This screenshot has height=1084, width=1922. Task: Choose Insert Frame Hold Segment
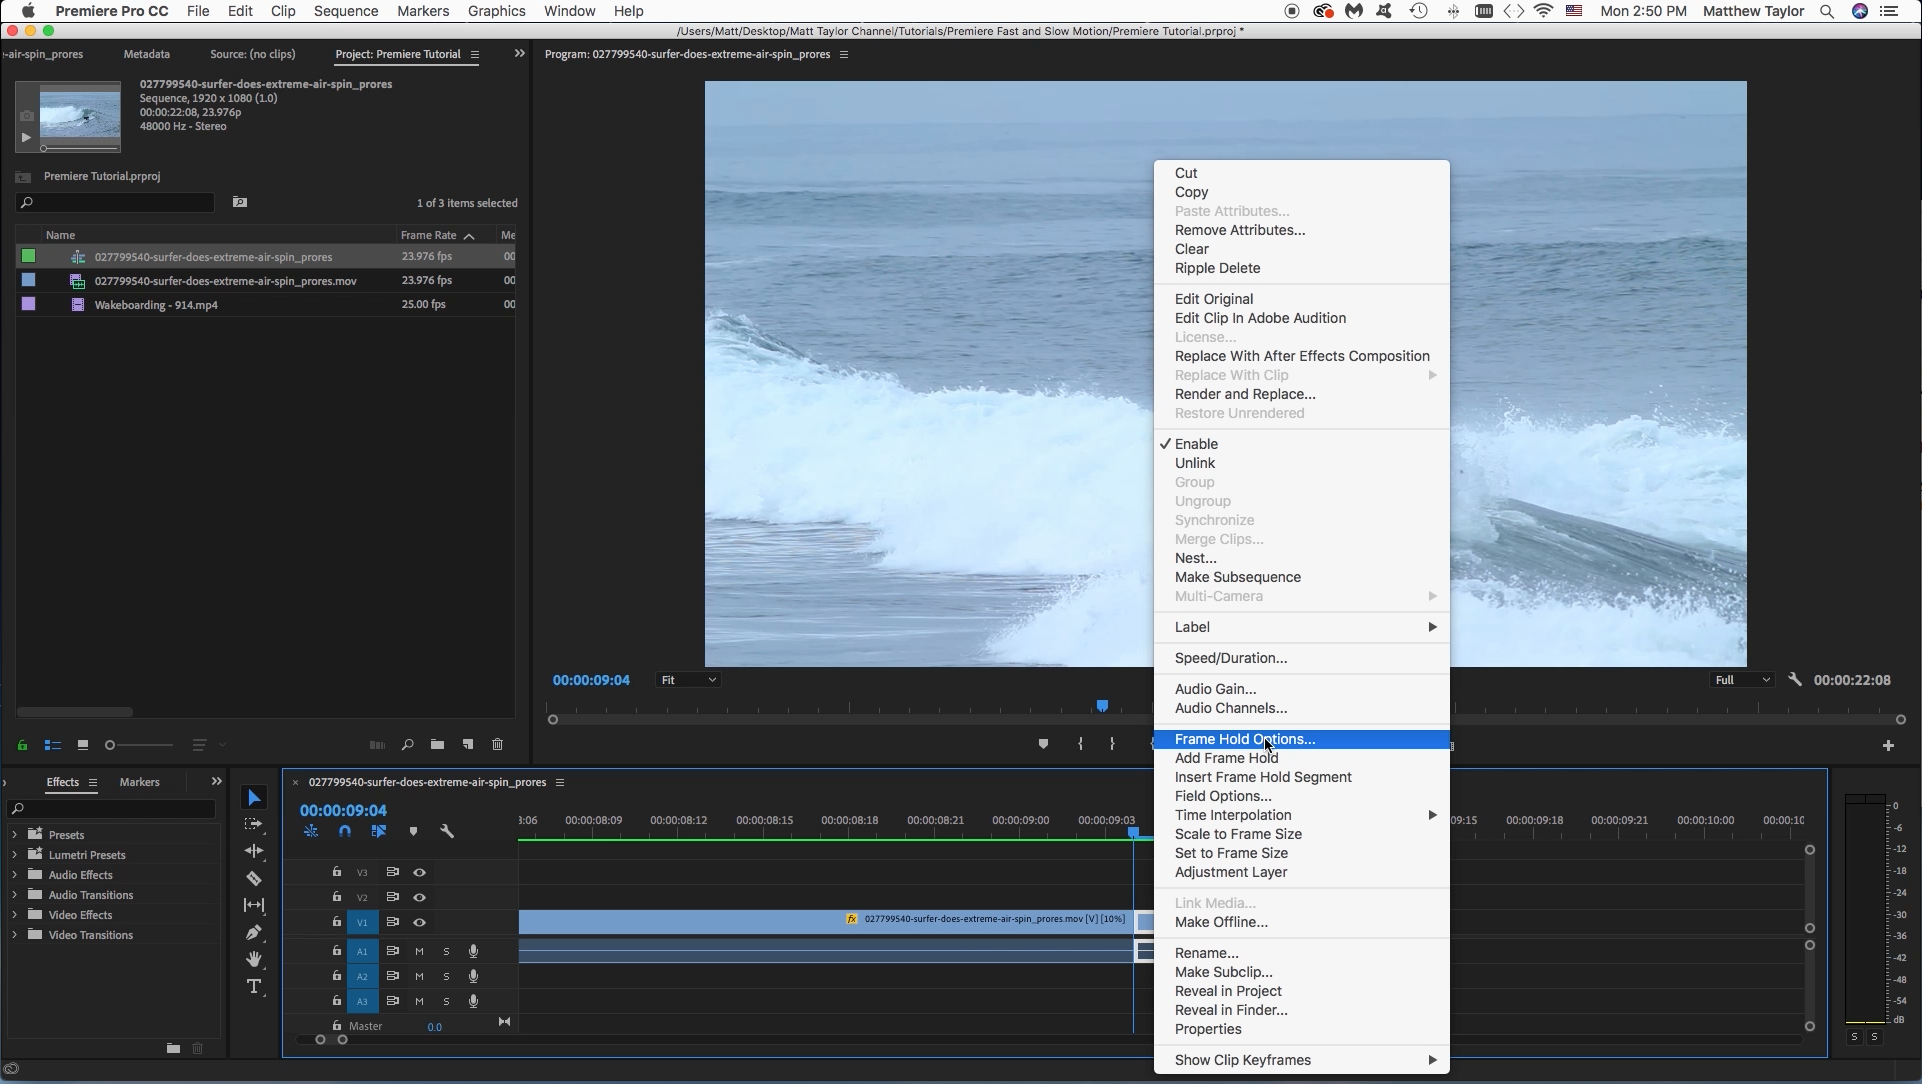click(x=1302, y=777)
